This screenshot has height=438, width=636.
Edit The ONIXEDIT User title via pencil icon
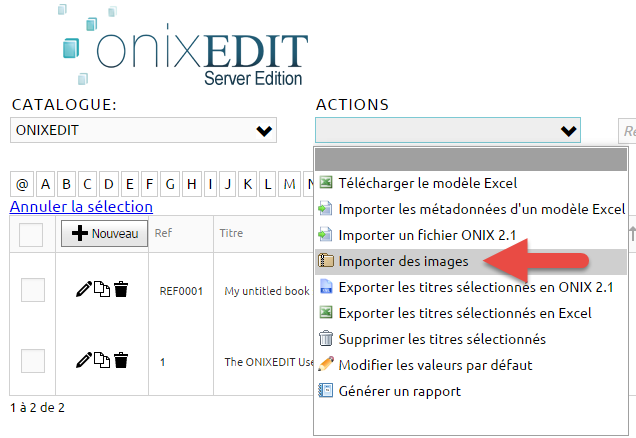click(x=84, y=360)
